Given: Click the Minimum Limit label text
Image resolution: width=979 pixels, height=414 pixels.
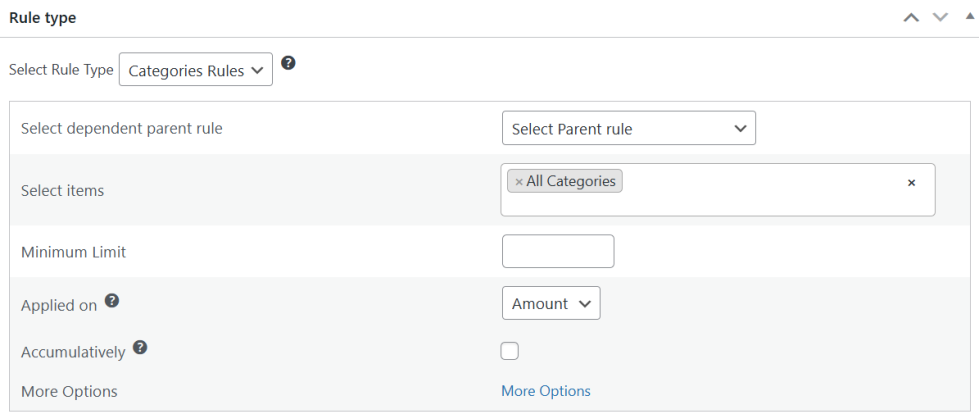Looking at the screenshot, I should [x=73, y=252].
